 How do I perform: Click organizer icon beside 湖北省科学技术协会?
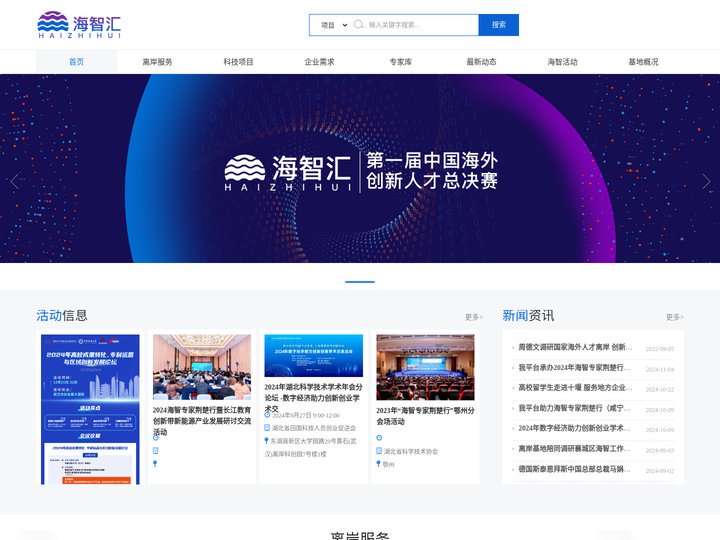coord(379,451)
